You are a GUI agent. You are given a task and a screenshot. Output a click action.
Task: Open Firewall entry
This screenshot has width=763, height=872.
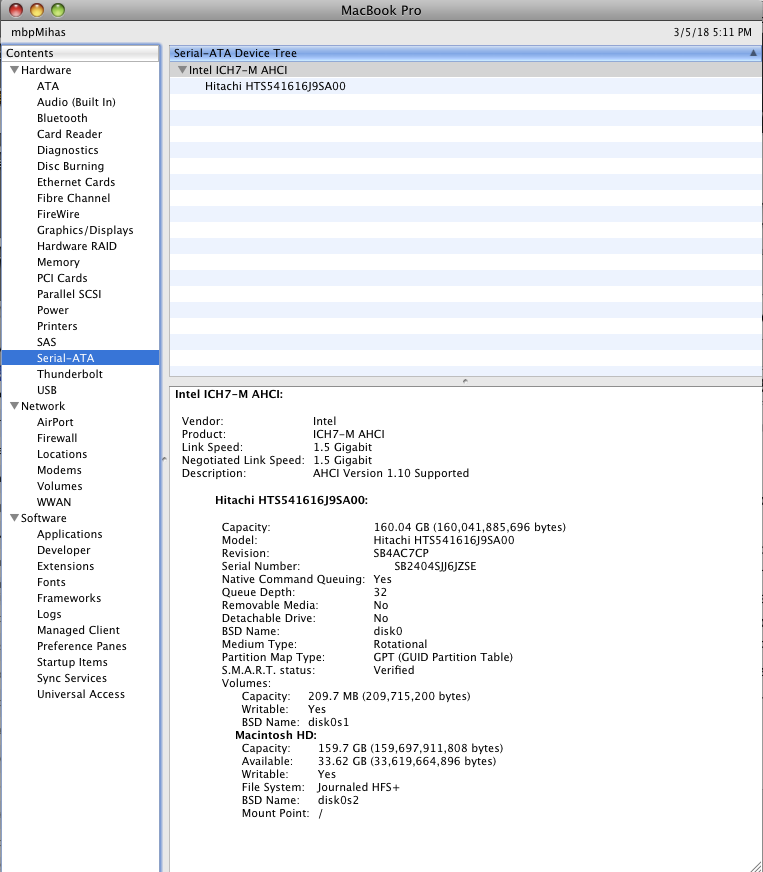click(57, 438)
